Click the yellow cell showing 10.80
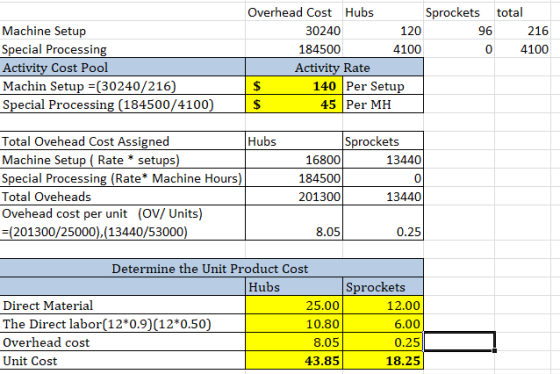Screen dimensions: 560x374 tap(294, 324)
